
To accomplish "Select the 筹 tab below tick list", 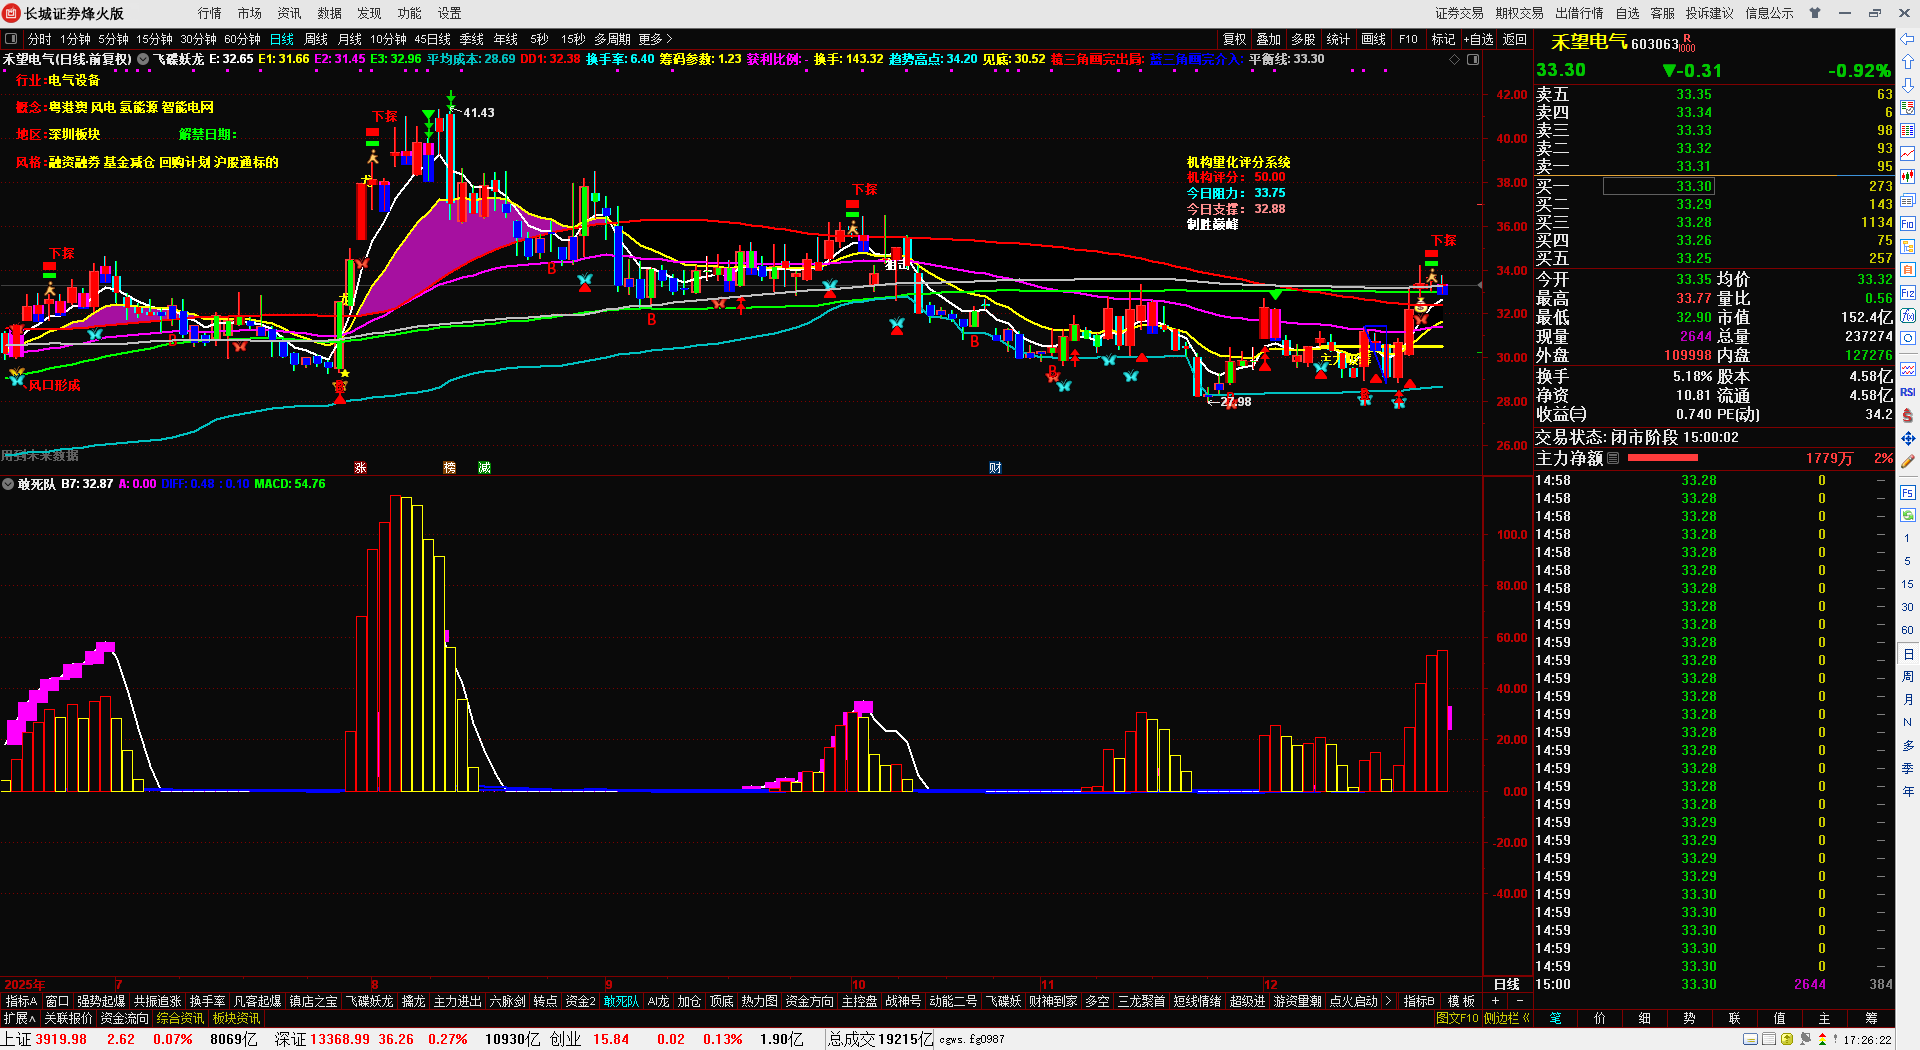I will (1871, 1018).
